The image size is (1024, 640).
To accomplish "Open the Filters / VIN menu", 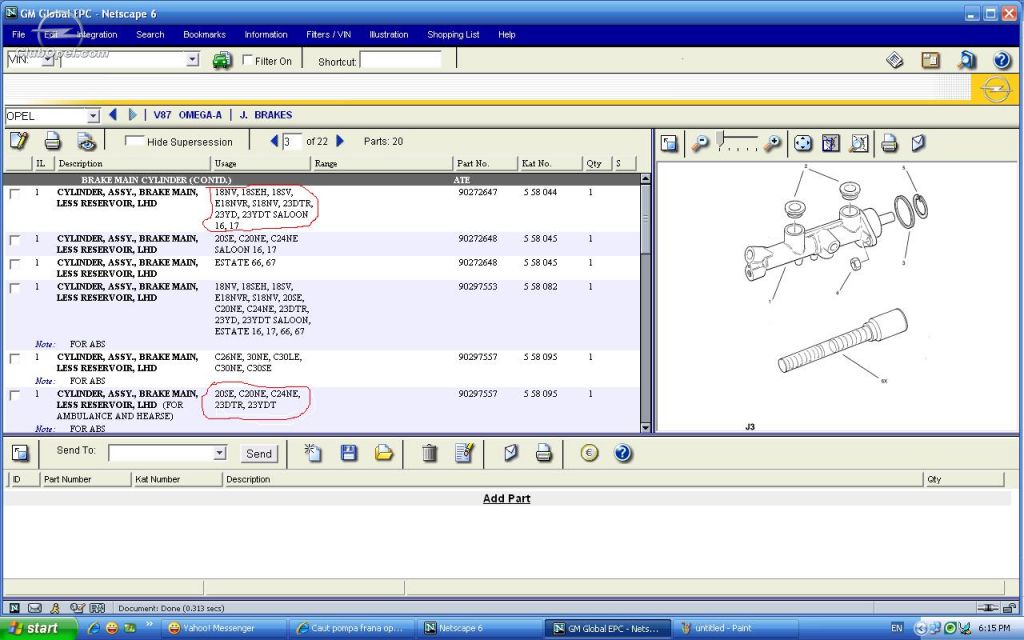I will [328, 35].
